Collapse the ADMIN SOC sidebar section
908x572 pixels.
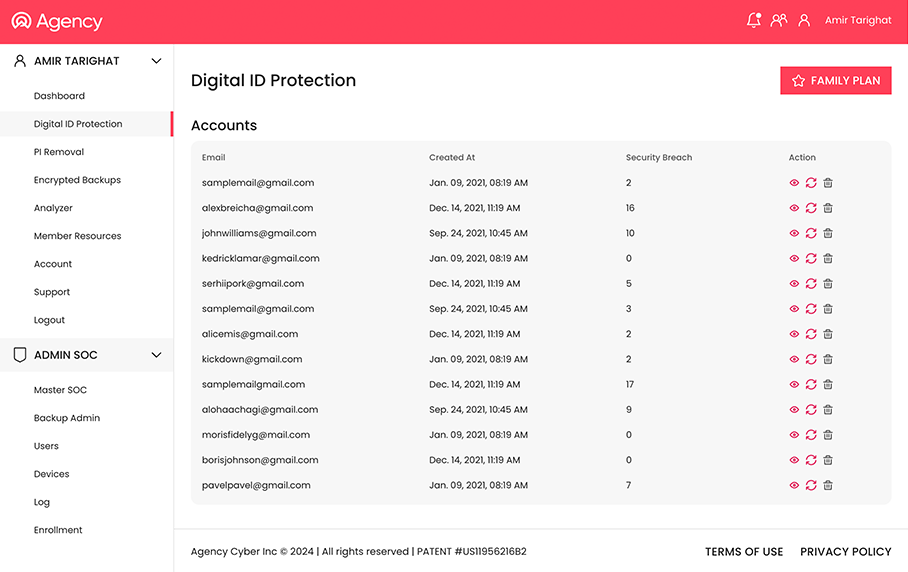point(156,355)
